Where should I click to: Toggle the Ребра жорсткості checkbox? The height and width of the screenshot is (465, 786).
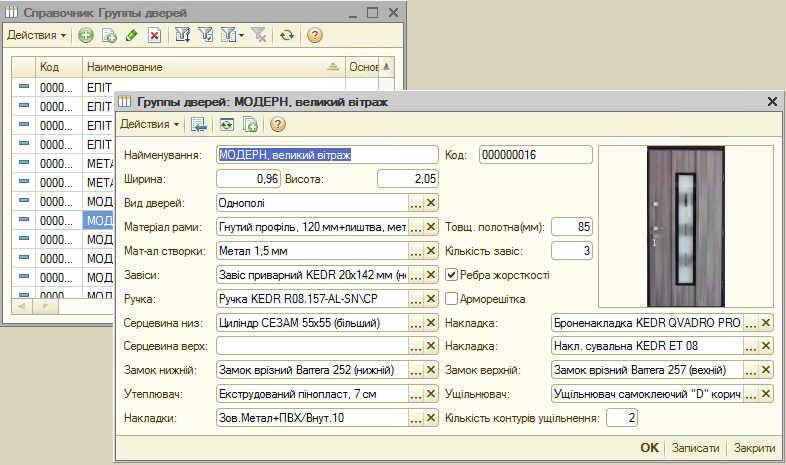click(452, 275)
